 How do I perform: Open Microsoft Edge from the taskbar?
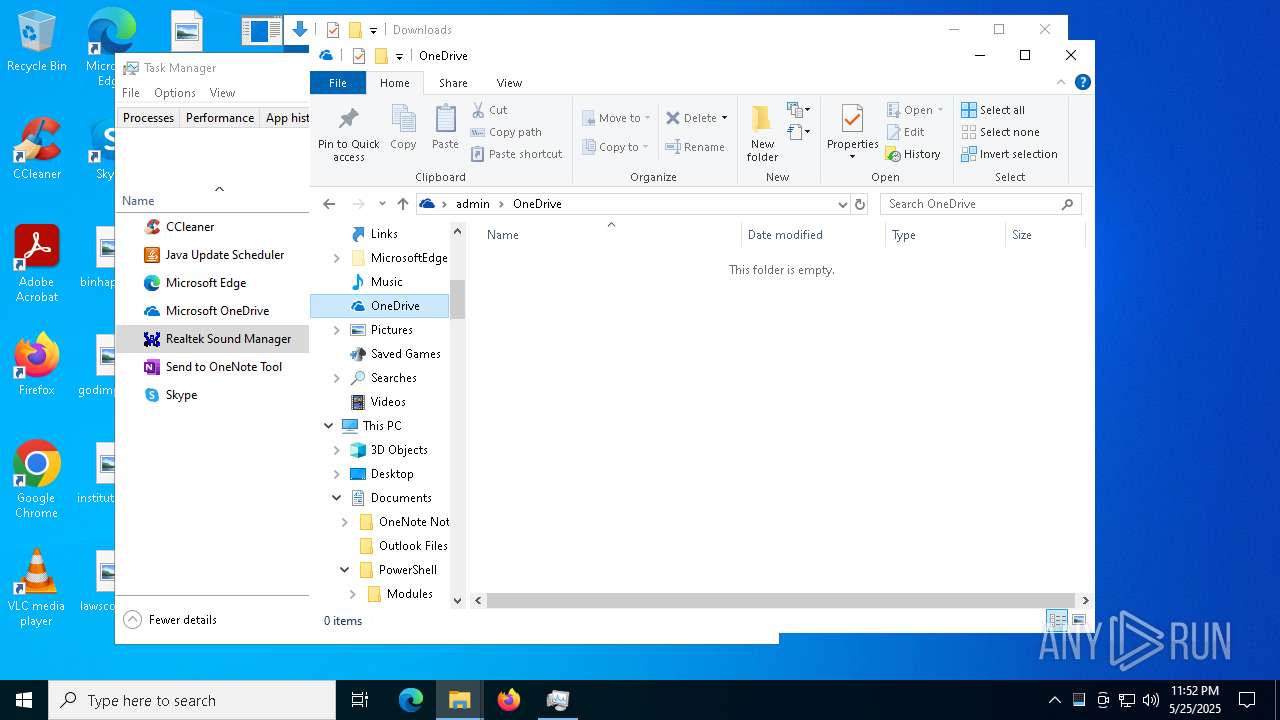coord(411,700)
